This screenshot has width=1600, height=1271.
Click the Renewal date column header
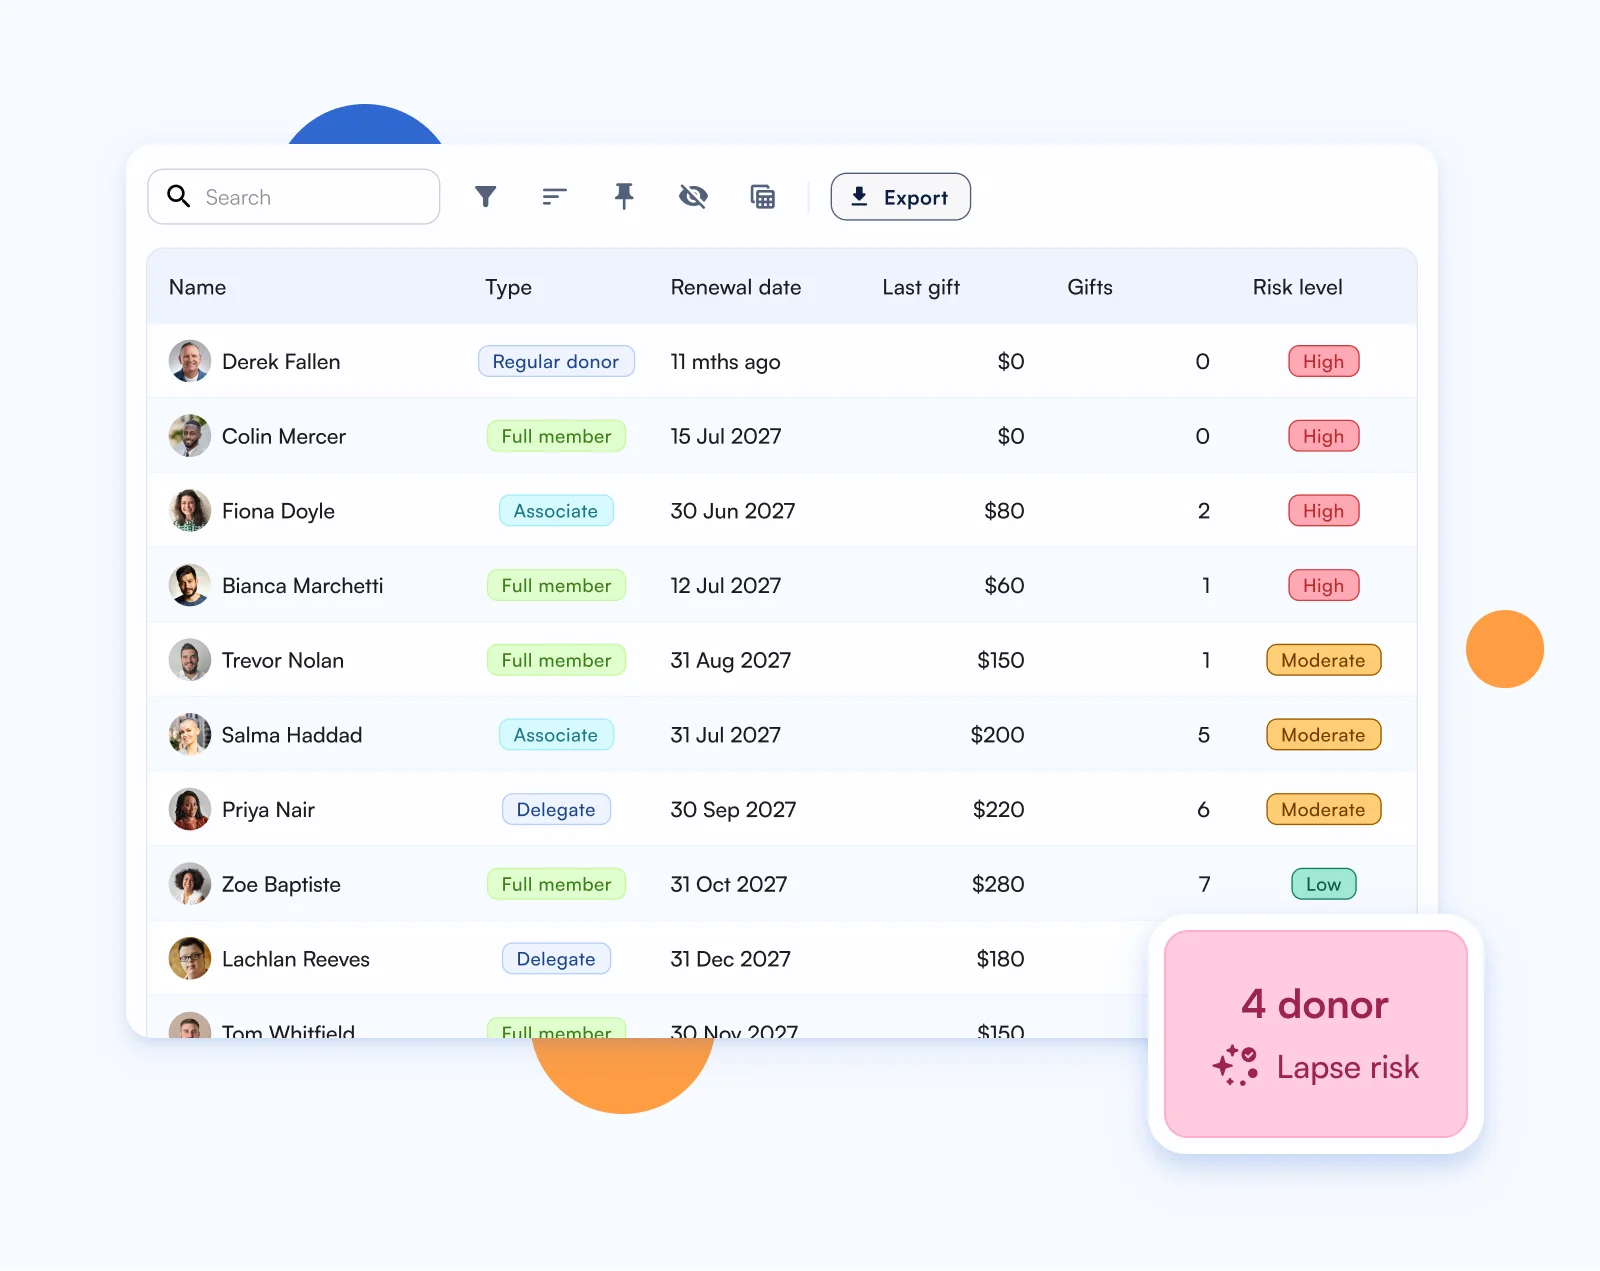(736, 287)
